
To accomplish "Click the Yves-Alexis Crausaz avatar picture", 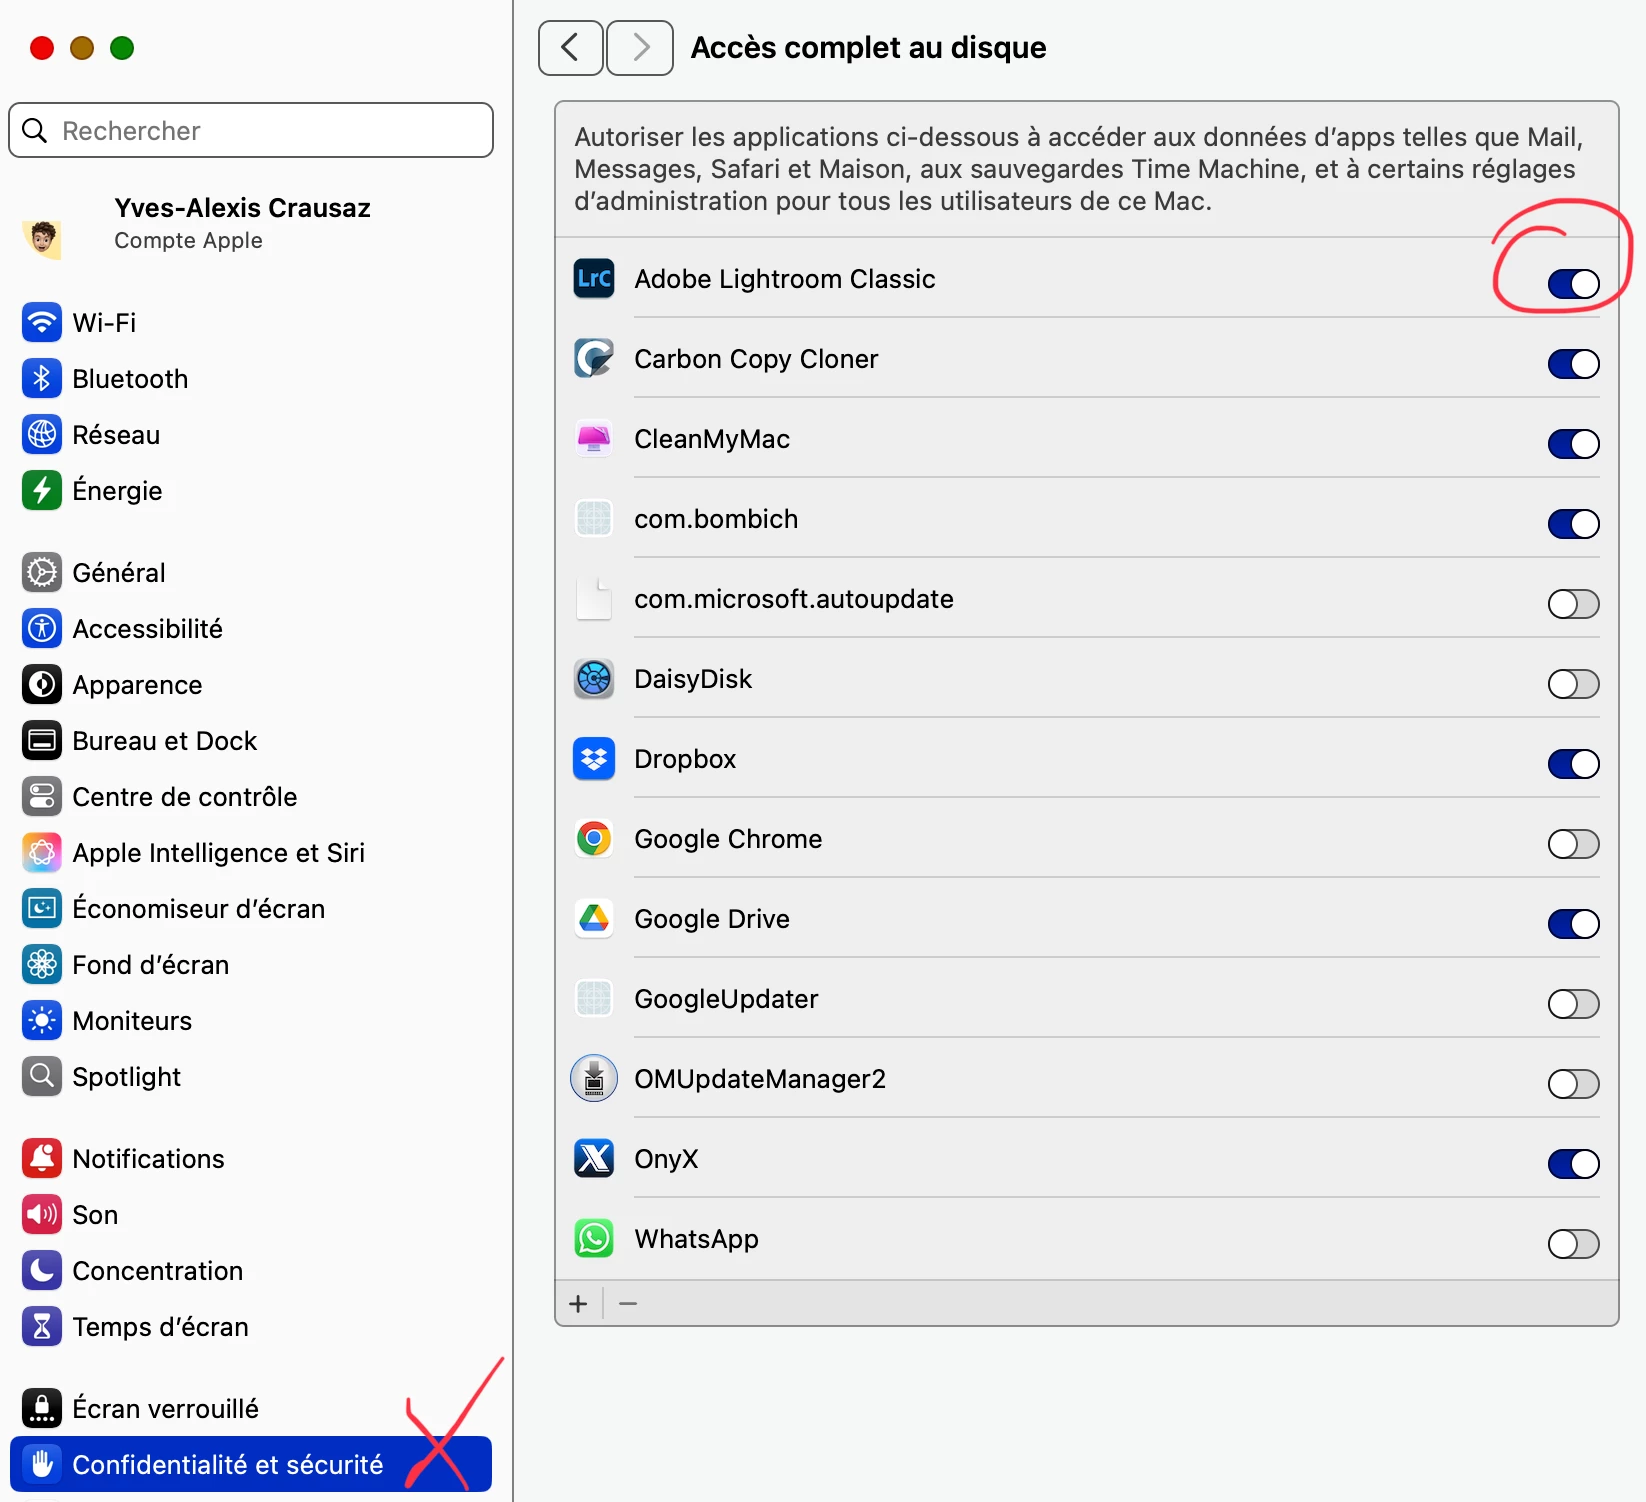I will click(x=42, y=238).
